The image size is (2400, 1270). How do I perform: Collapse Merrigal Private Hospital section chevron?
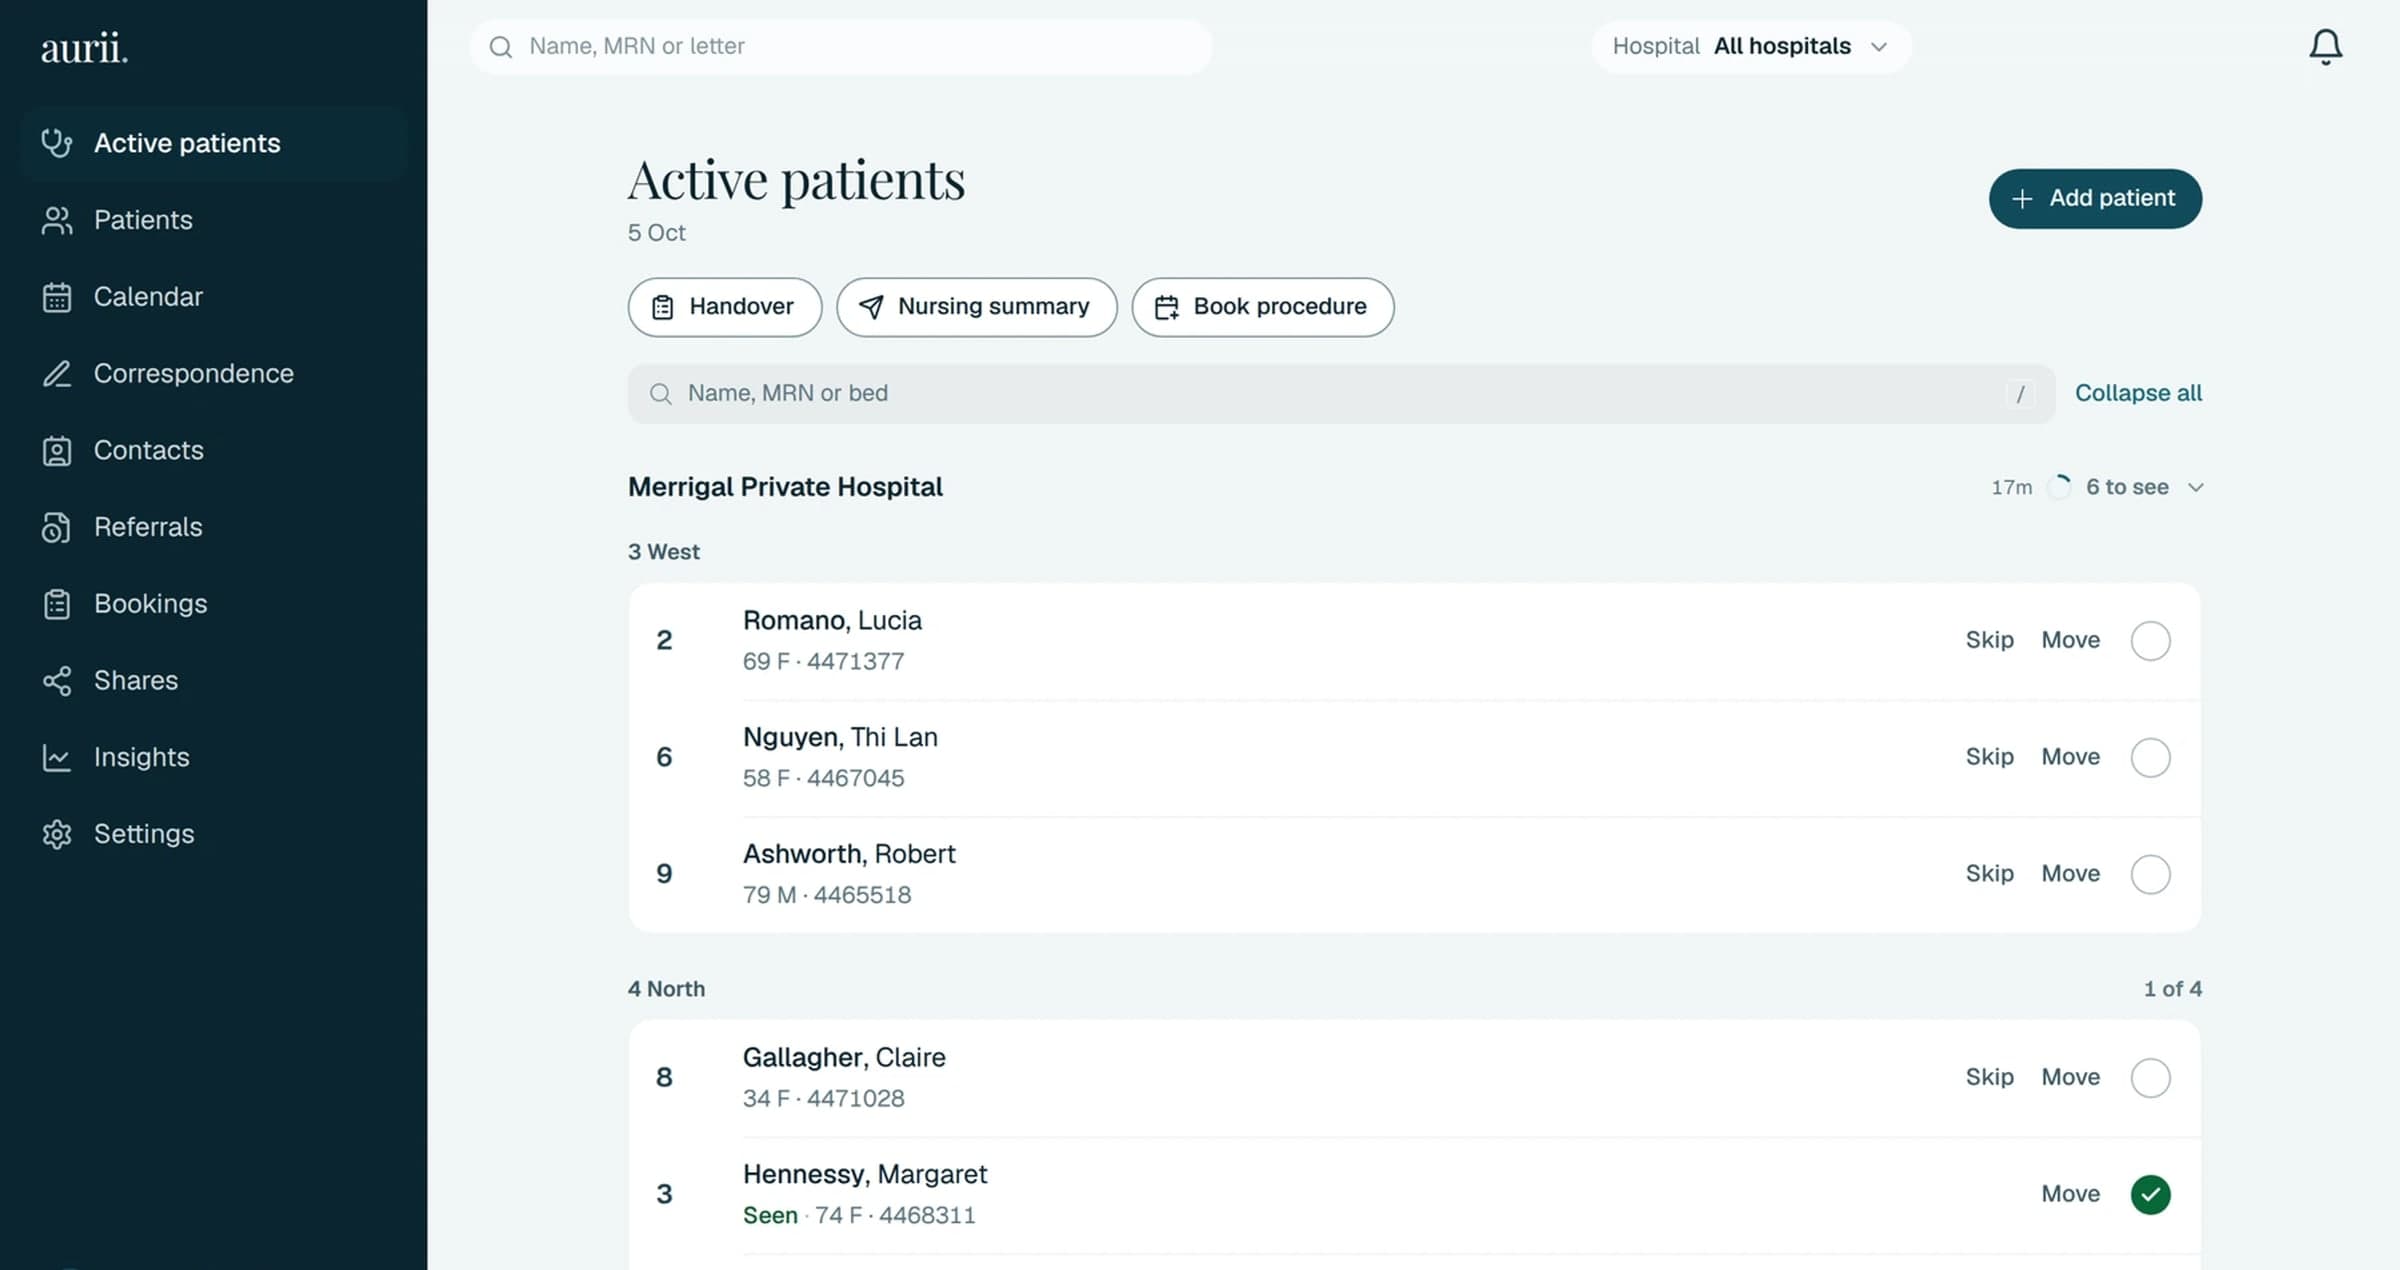[2195, 488]
